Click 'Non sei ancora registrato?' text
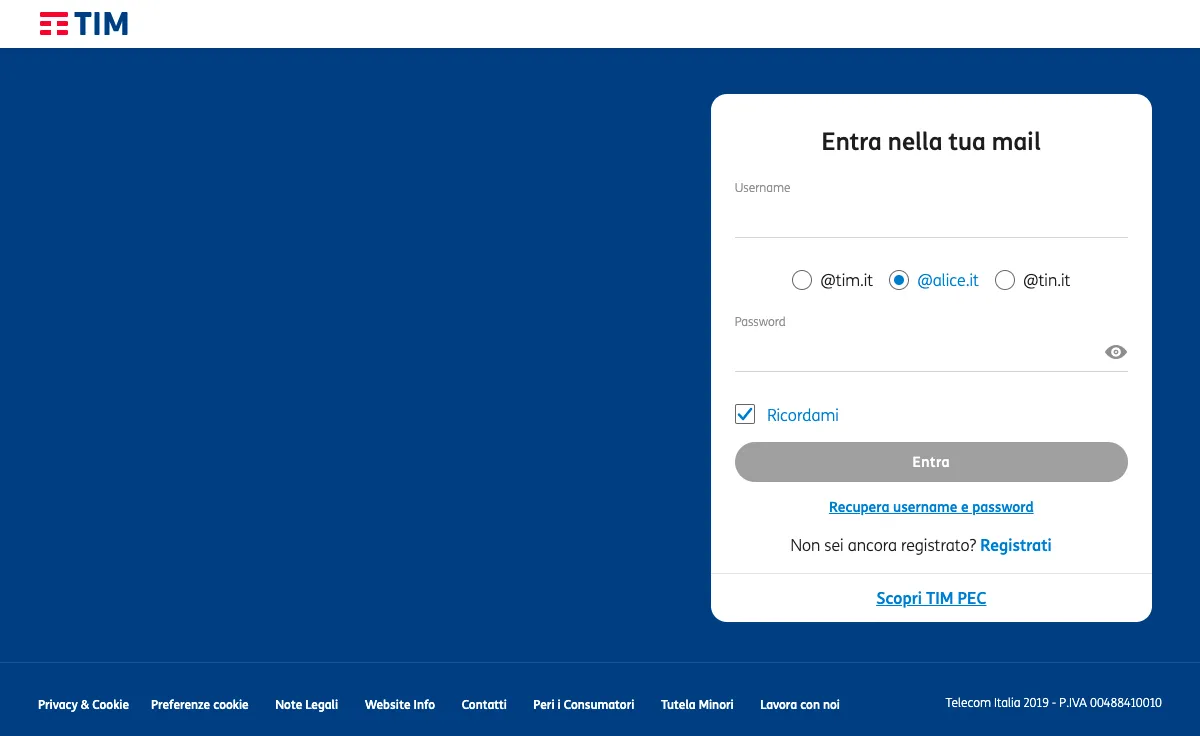 point(883,545)
